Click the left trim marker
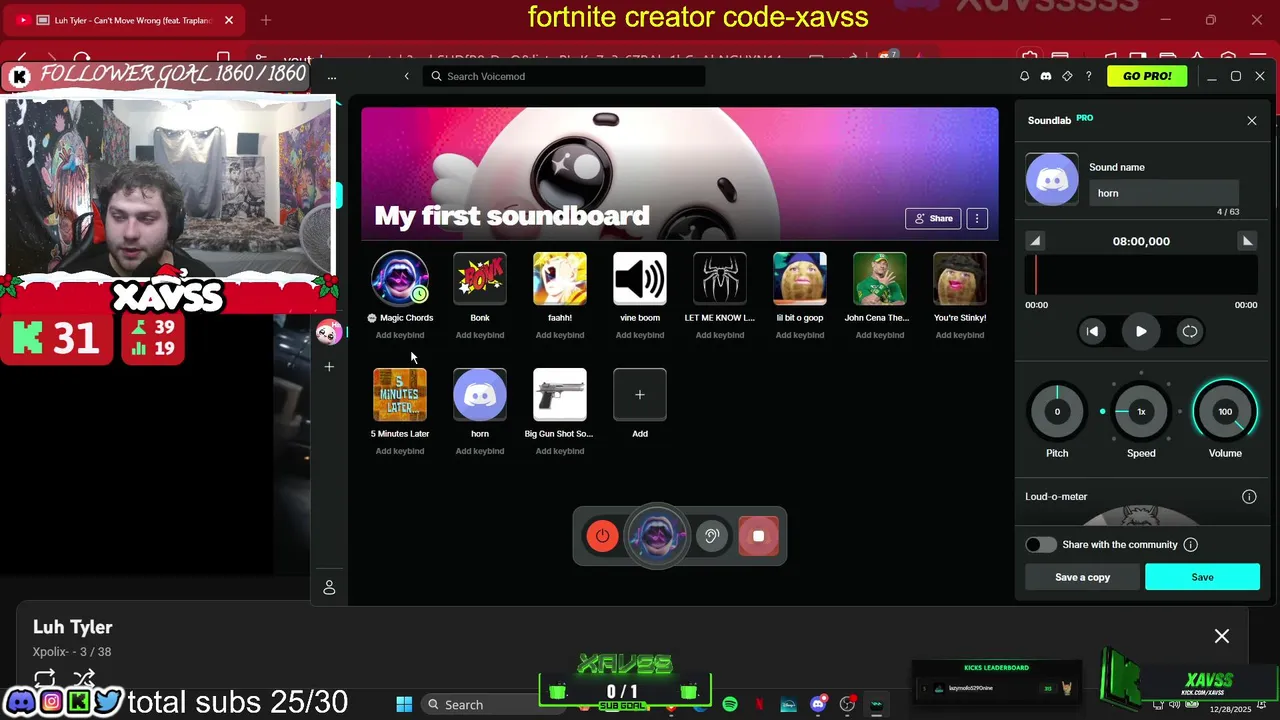1280x720 pixels. pyautogui.click(x=1035, y=241)
